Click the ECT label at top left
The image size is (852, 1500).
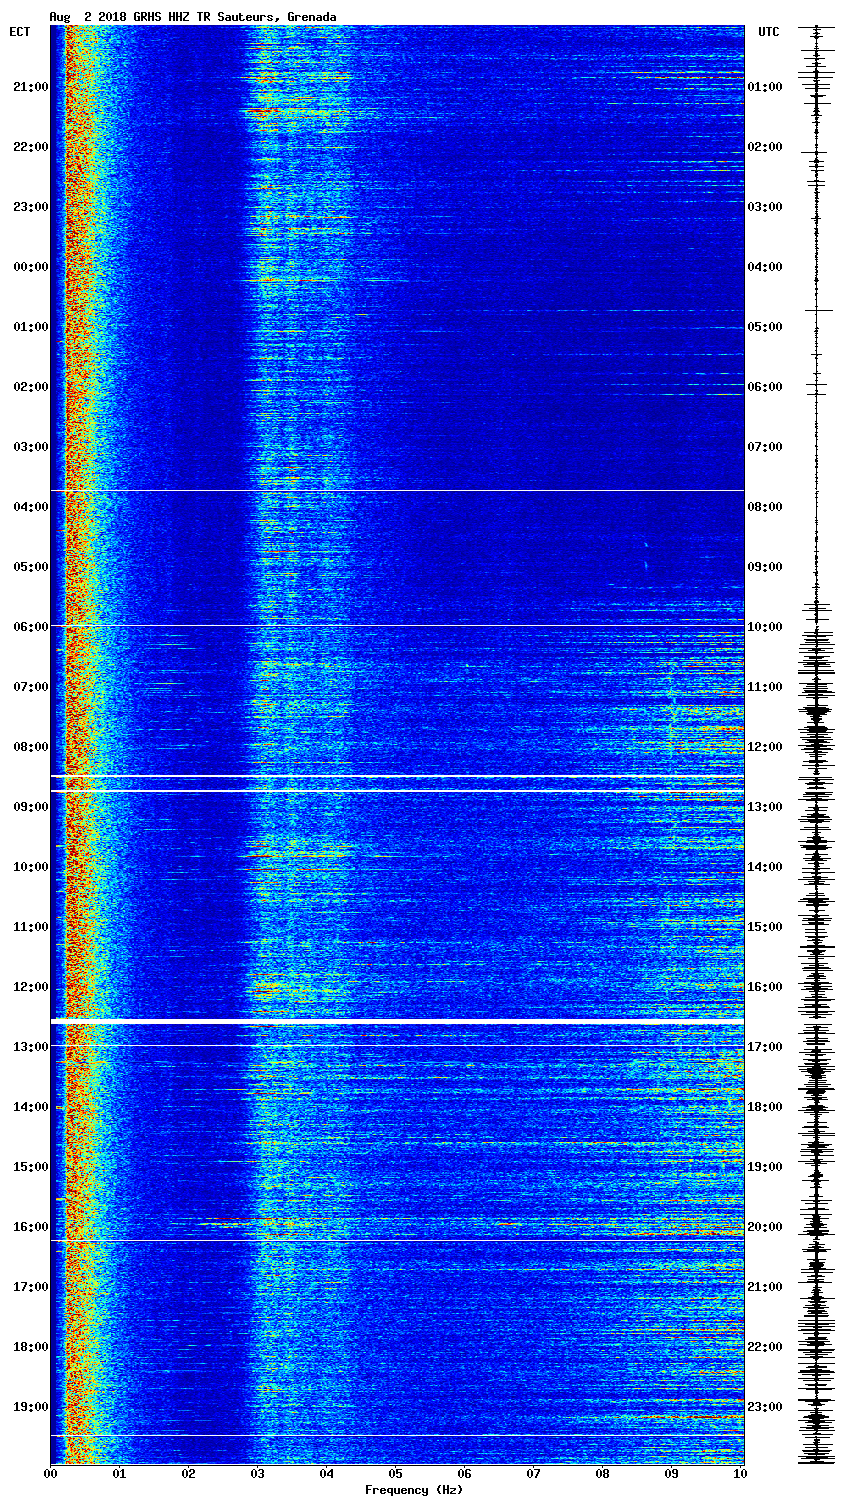20,32
